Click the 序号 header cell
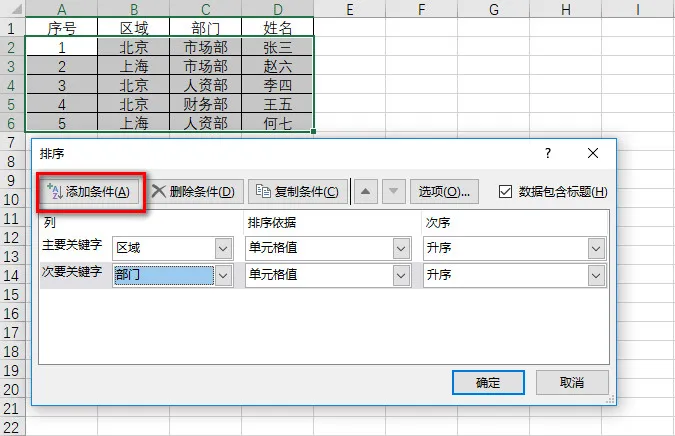This screenshot has width=675, height=436. [x=62, y=28]
